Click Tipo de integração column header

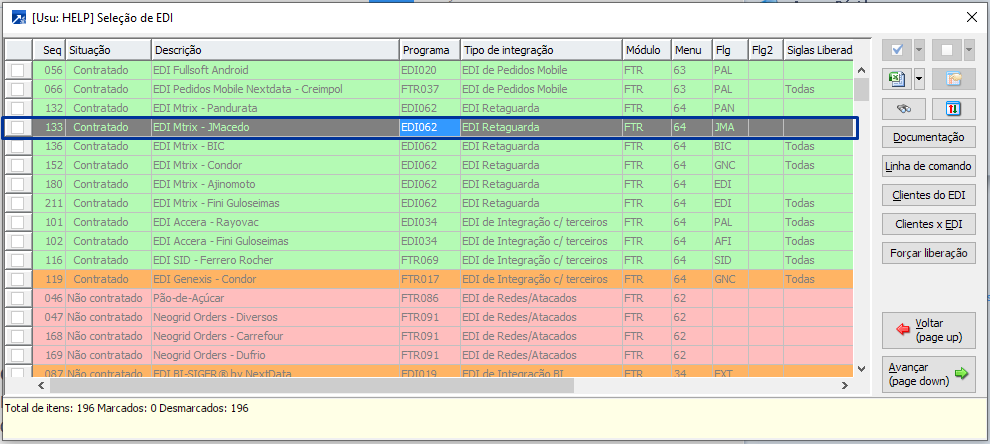coord(541,50)
